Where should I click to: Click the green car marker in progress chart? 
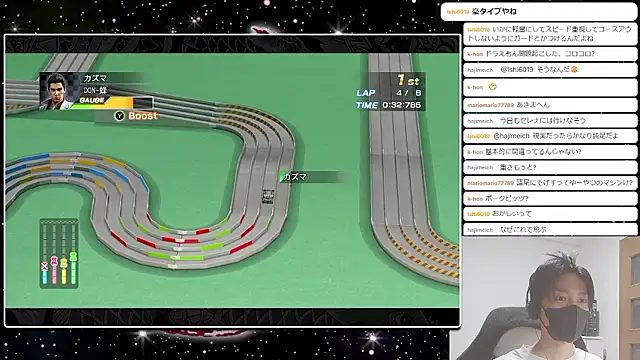coord(73,257)
